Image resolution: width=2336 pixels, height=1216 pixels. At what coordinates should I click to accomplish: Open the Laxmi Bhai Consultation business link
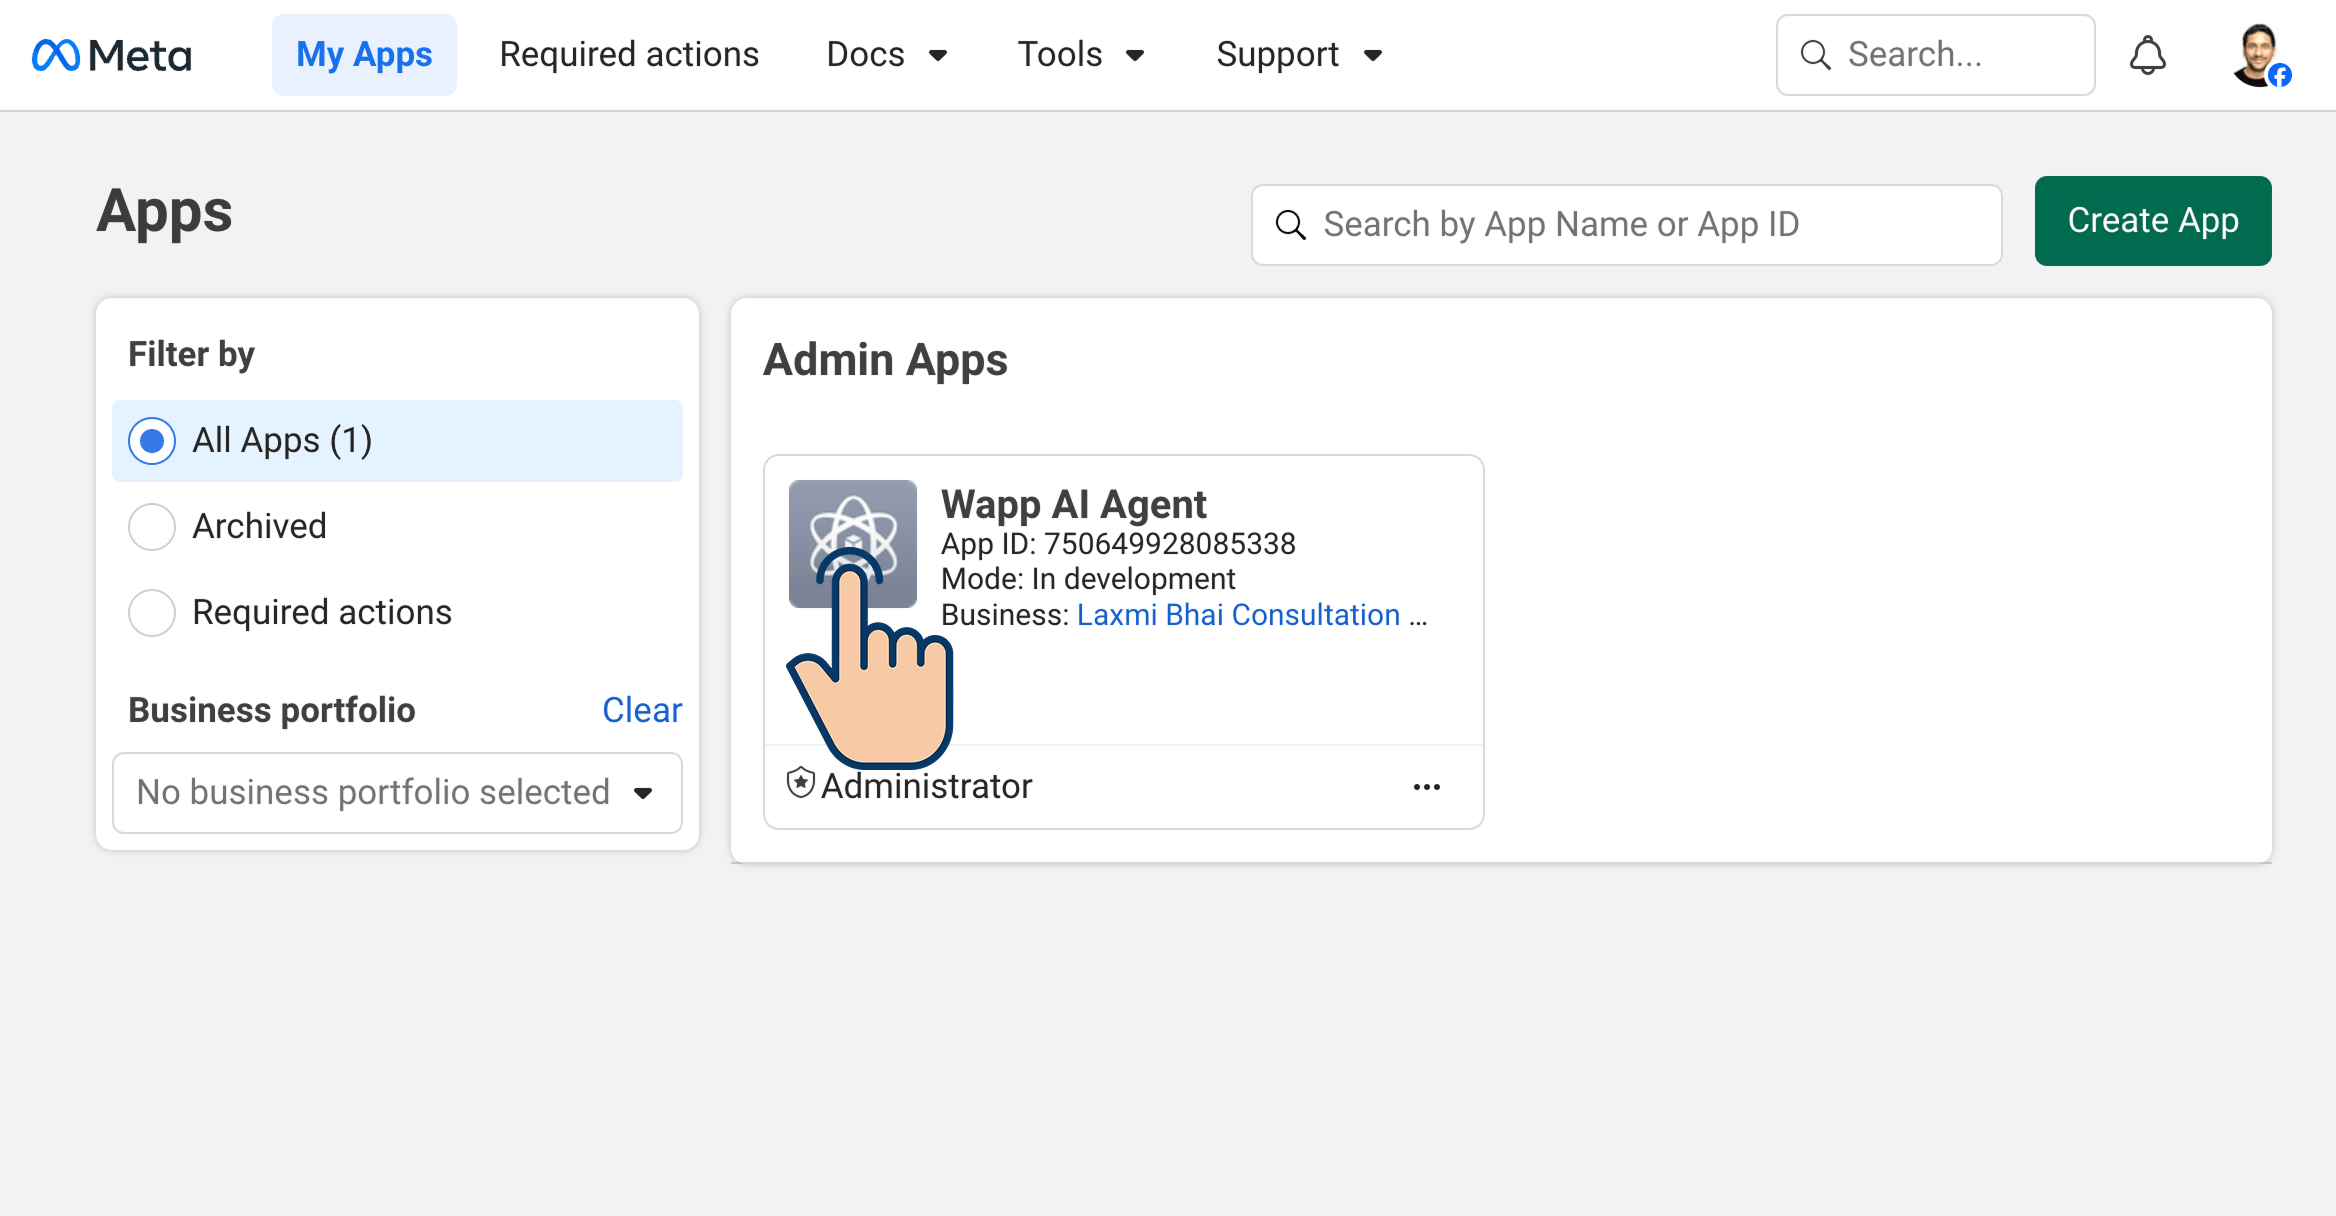(x=1238, y=615)
